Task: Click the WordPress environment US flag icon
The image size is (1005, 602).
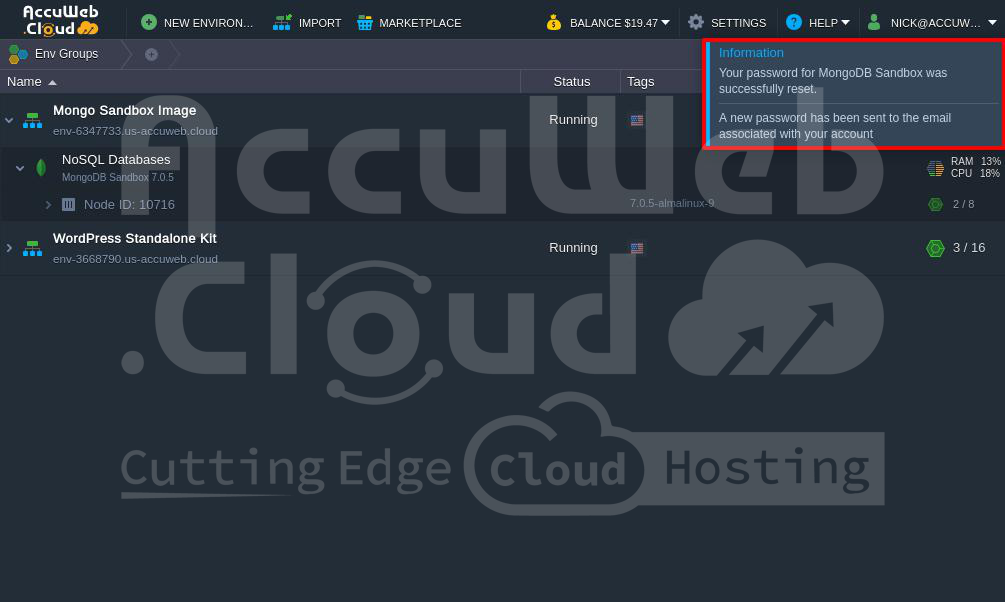Action: (x=637, y=248)
